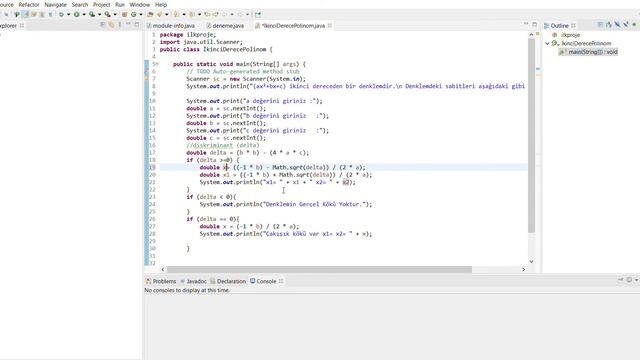Click the editor scroll down arrow

pos(531,261)
